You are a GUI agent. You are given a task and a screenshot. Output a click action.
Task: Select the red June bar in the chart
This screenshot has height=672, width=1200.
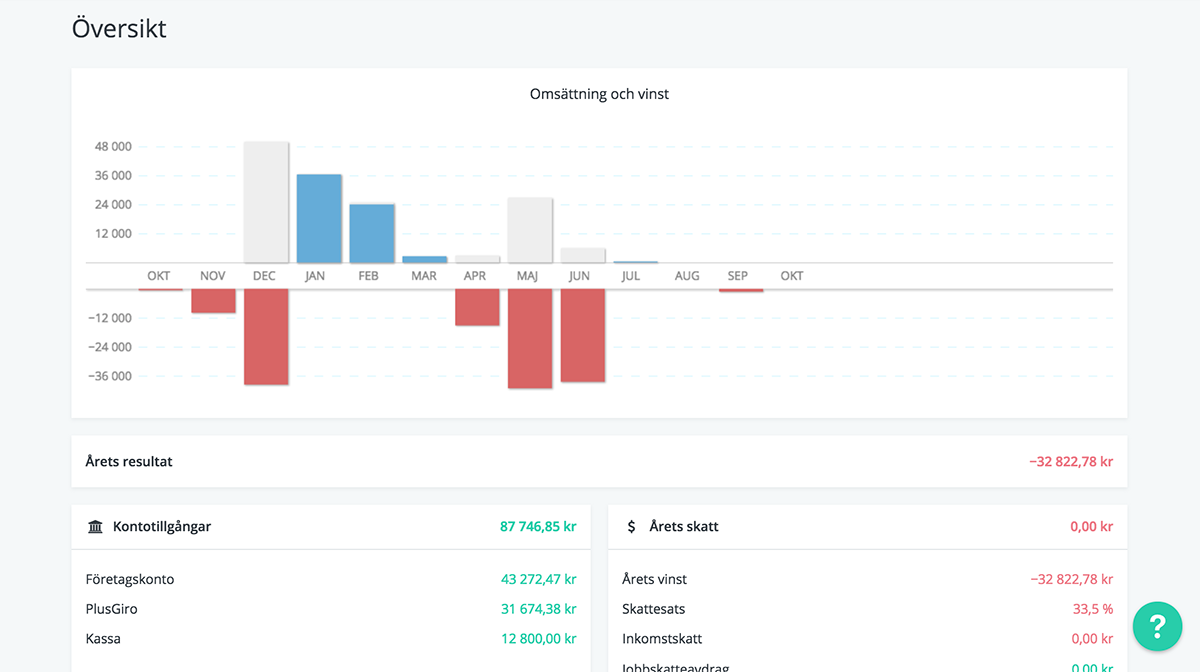582,335
